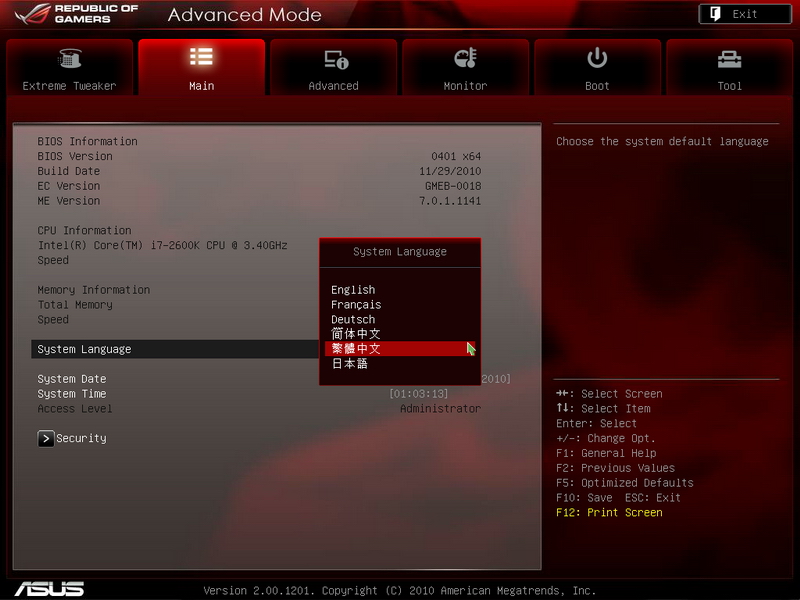800x600 pixels.
Task: Go to the Monitor tab
Action: 465,67
